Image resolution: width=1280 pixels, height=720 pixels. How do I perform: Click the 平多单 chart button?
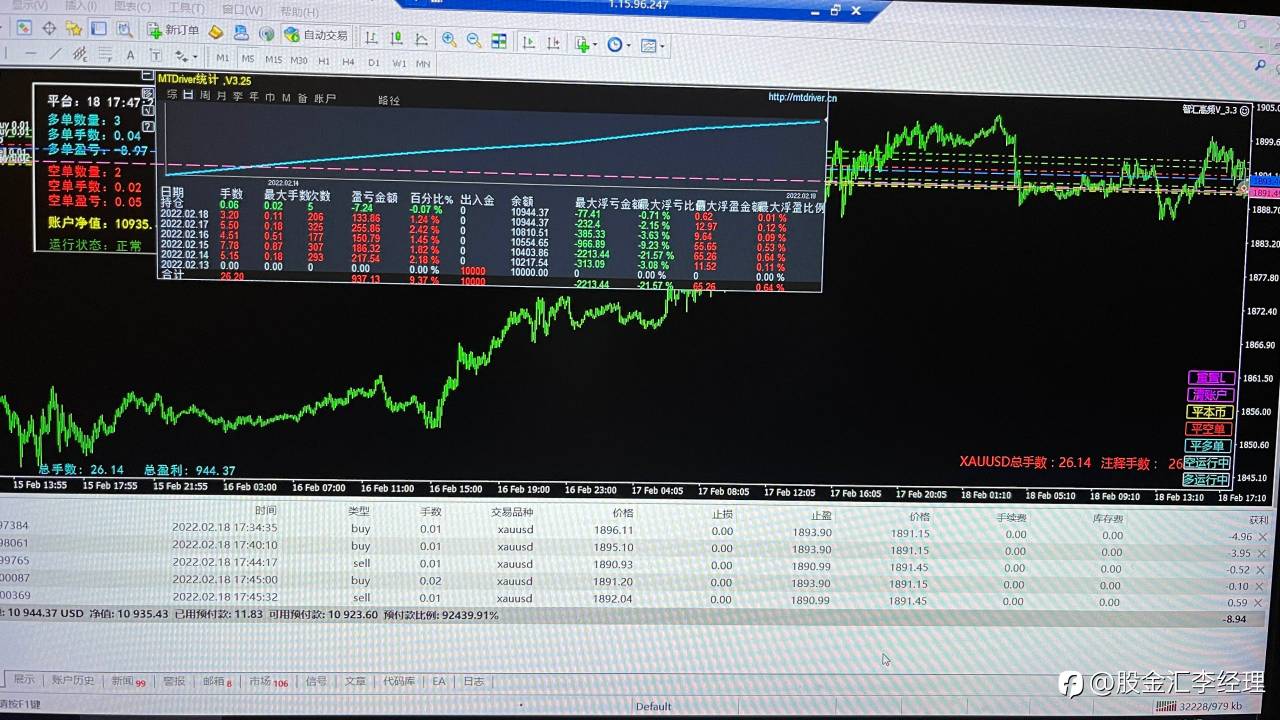click(1207, 446)
